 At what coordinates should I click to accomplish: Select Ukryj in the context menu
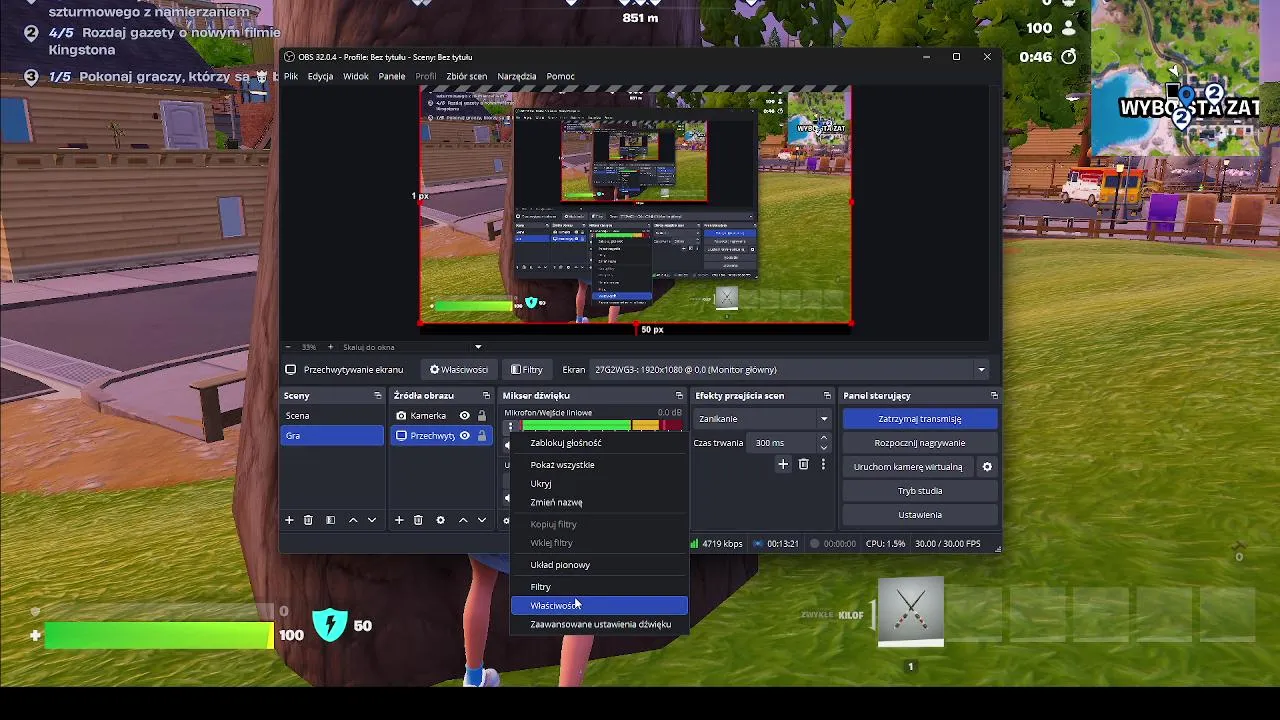pos(599,484)
